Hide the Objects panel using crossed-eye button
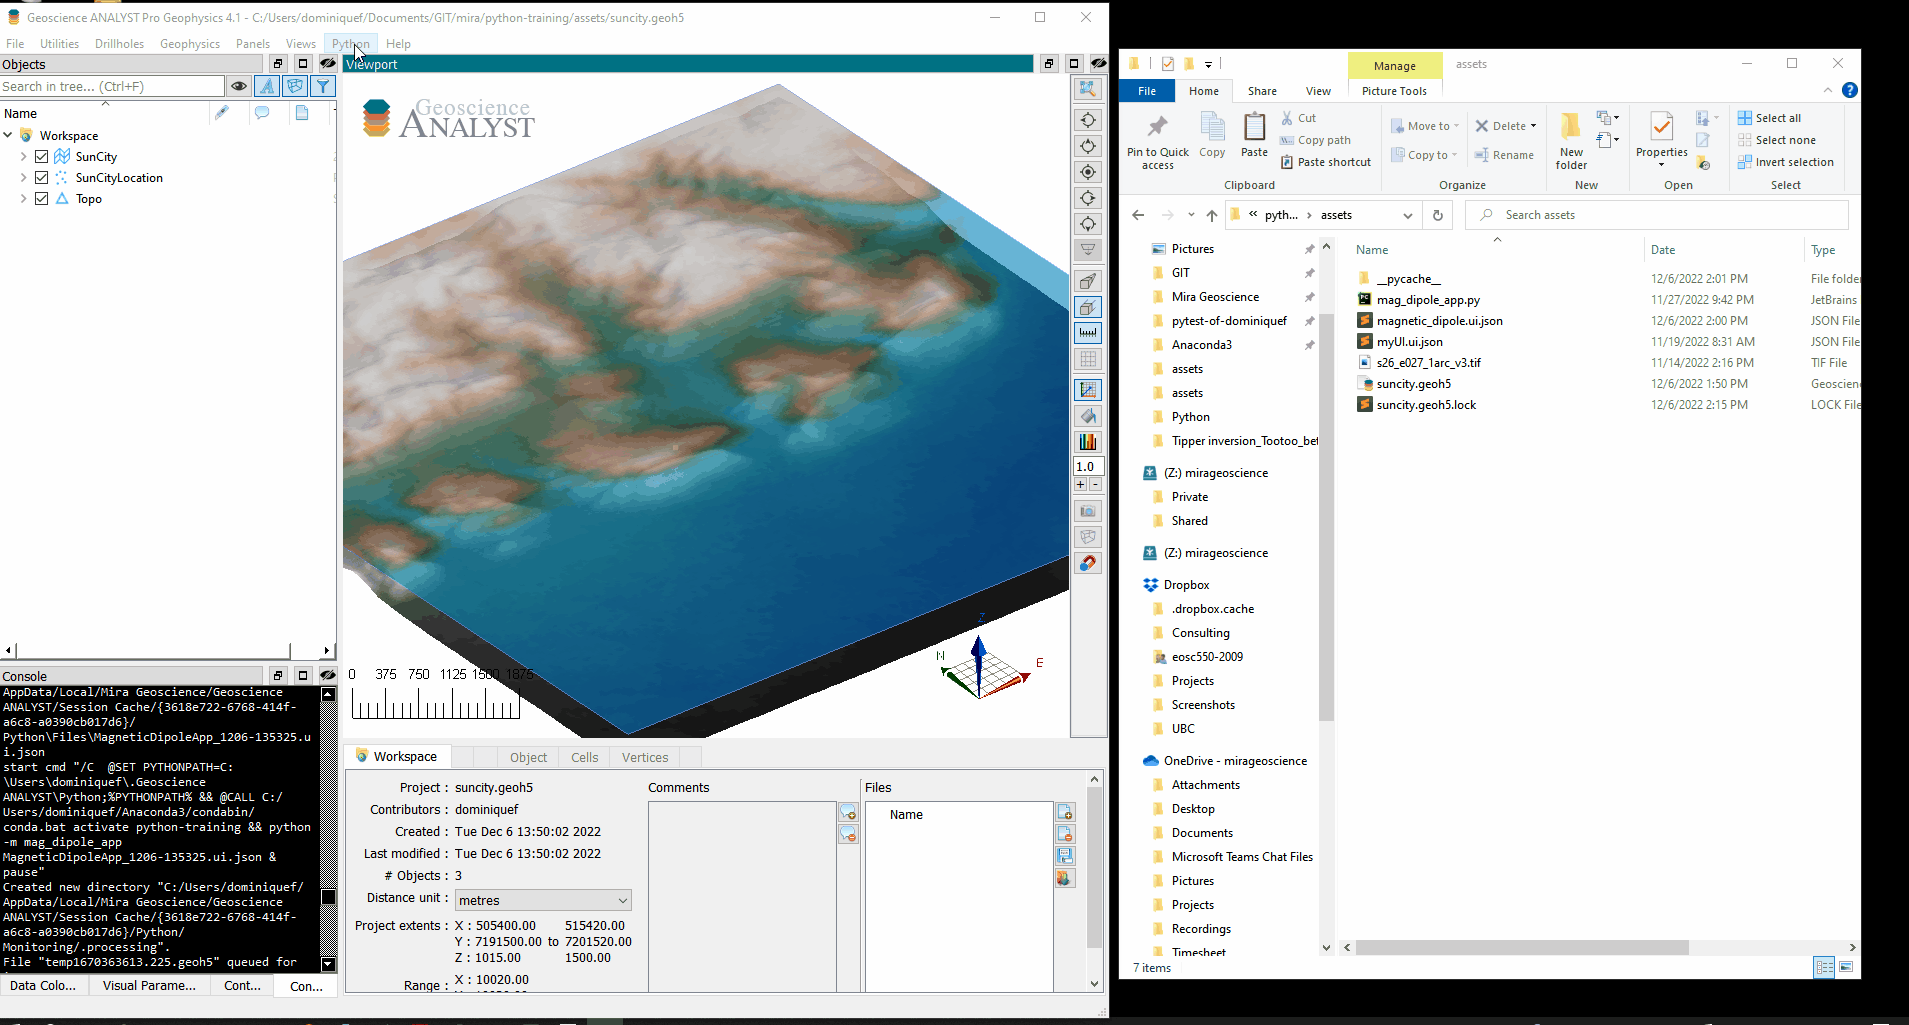 [x=327, y=64]
